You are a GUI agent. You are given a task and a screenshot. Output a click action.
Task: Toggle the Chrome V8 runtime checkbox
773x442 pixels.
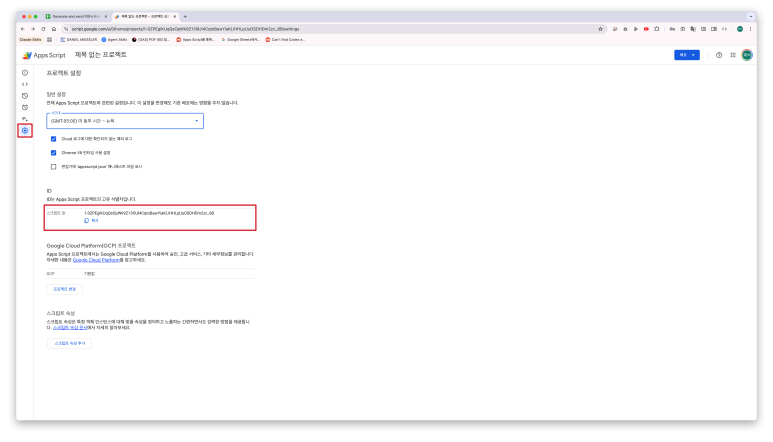tap(54, 152)
